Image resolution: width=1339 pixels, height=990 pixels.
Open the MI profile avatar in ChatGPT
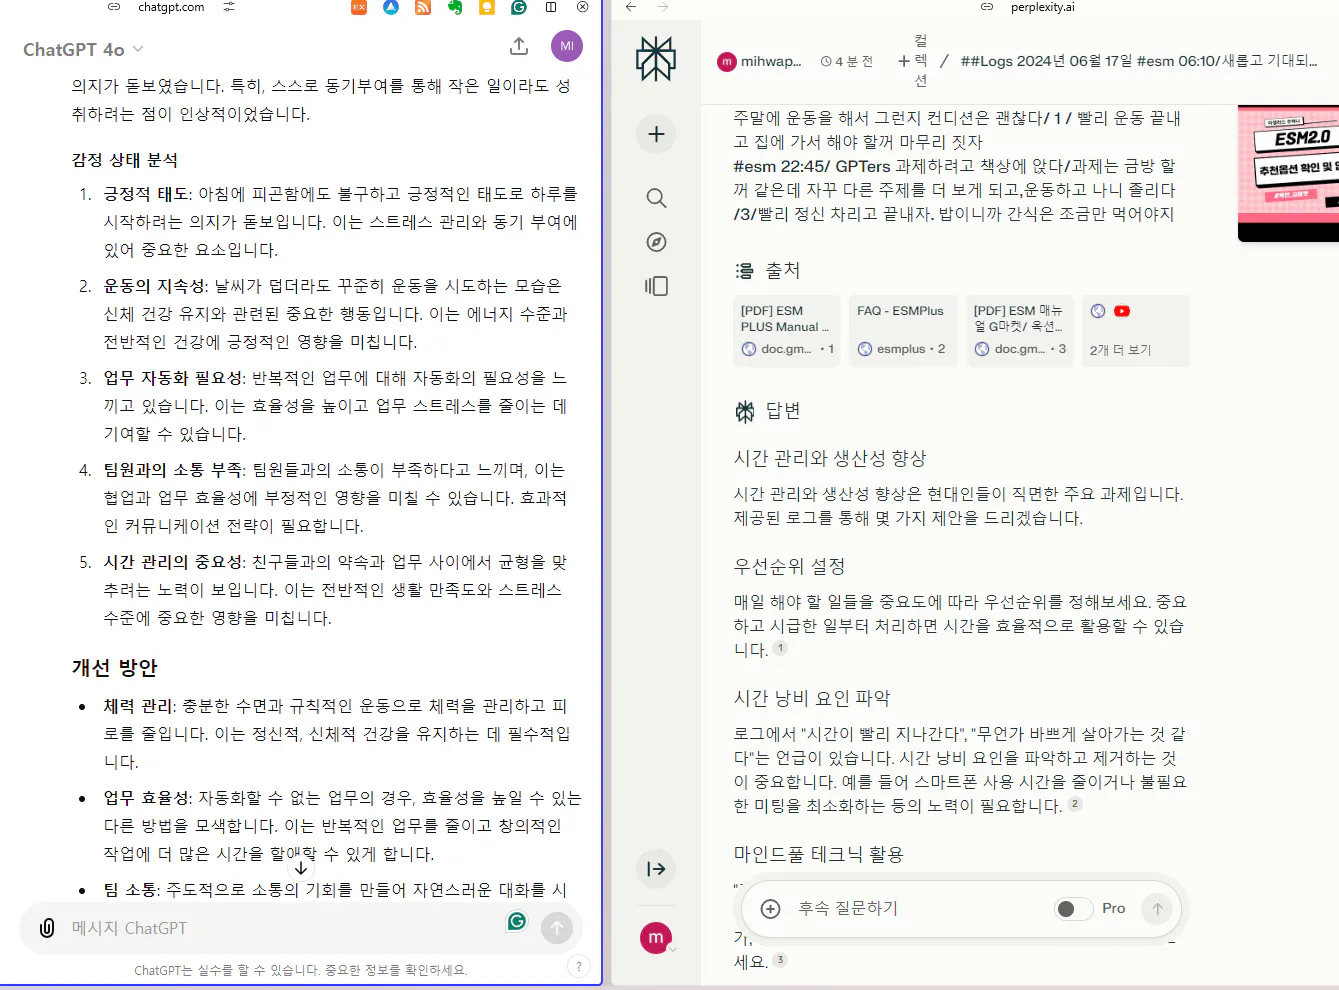pyautogui.click(x=567, y=46)
